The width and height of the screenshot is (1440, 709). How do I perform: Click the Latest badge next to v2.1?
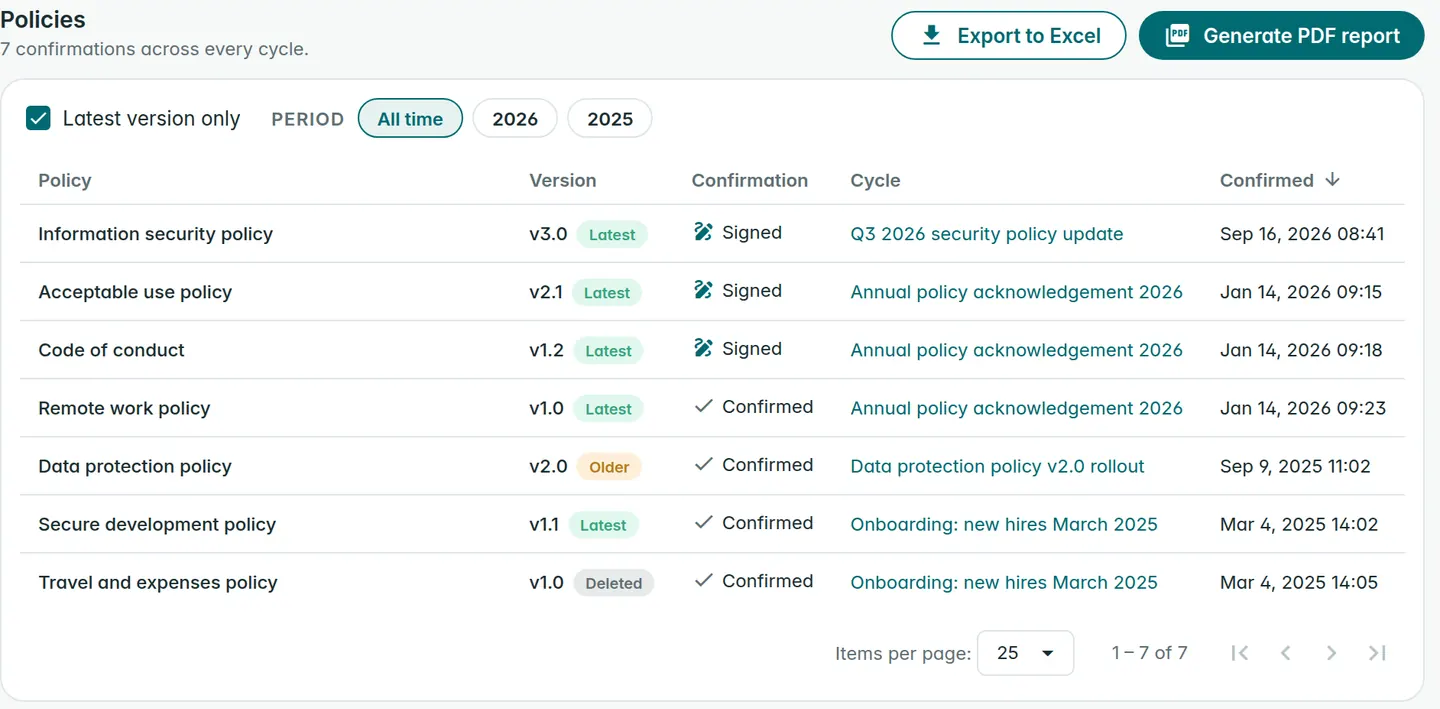(x=607, y=293)
